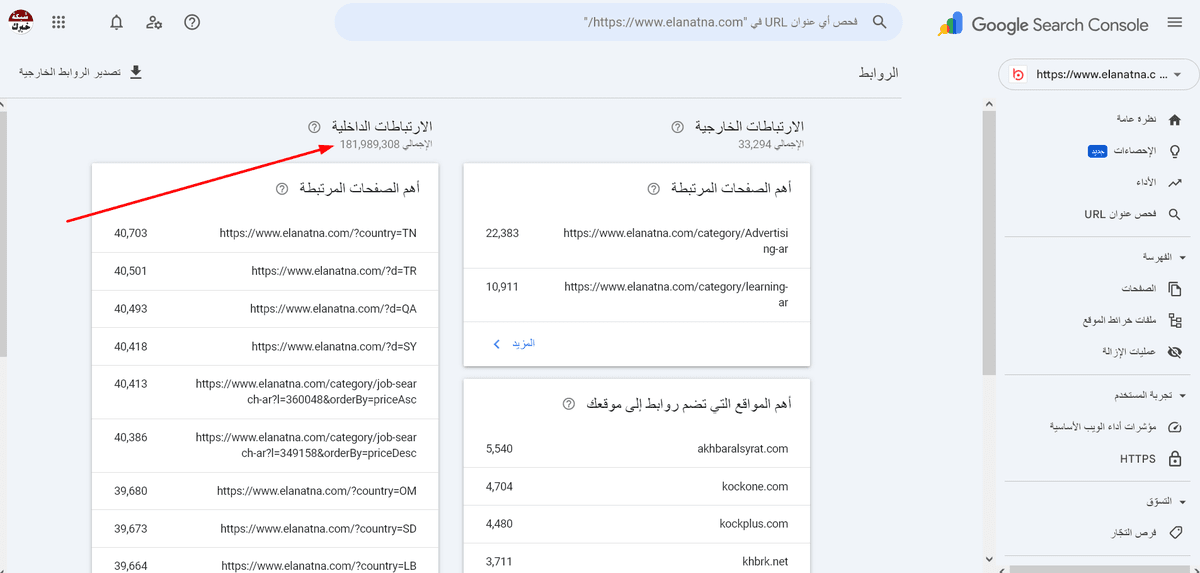
Task: Click help icon beside أهم المواقع التي تضم روابط
Action: [x=569, y=404]
